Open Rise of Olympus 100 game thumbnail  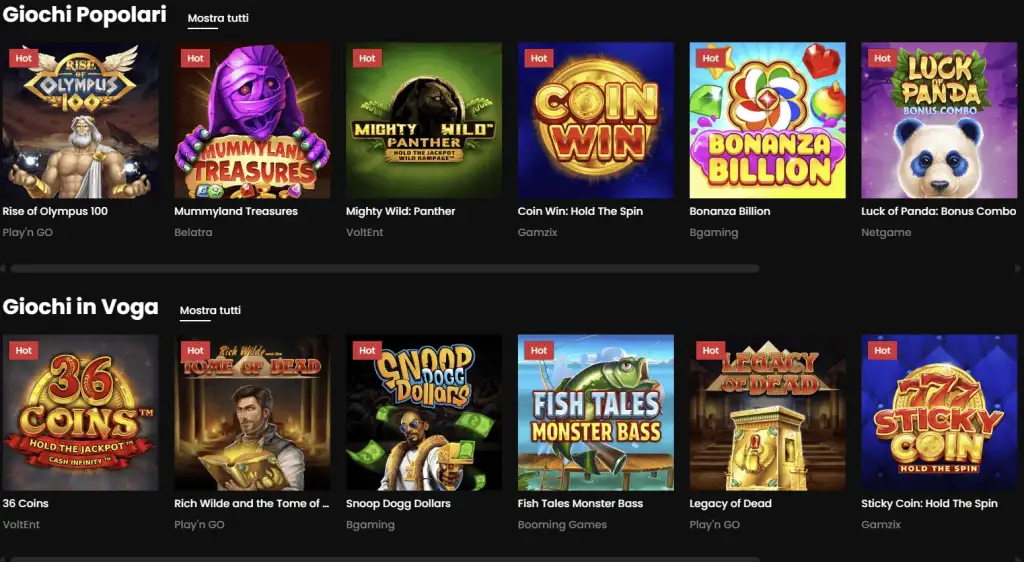click(x=80, y=120)
